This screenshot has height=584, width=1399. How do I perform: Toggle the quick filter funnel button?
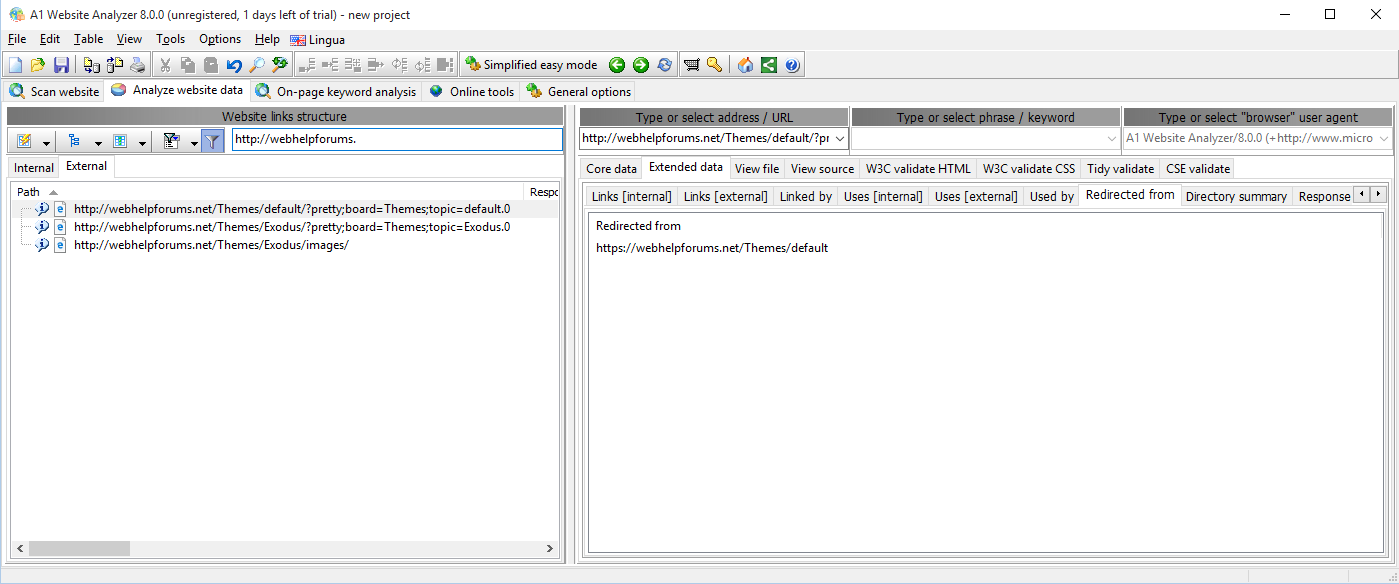[x=212, y=141]
